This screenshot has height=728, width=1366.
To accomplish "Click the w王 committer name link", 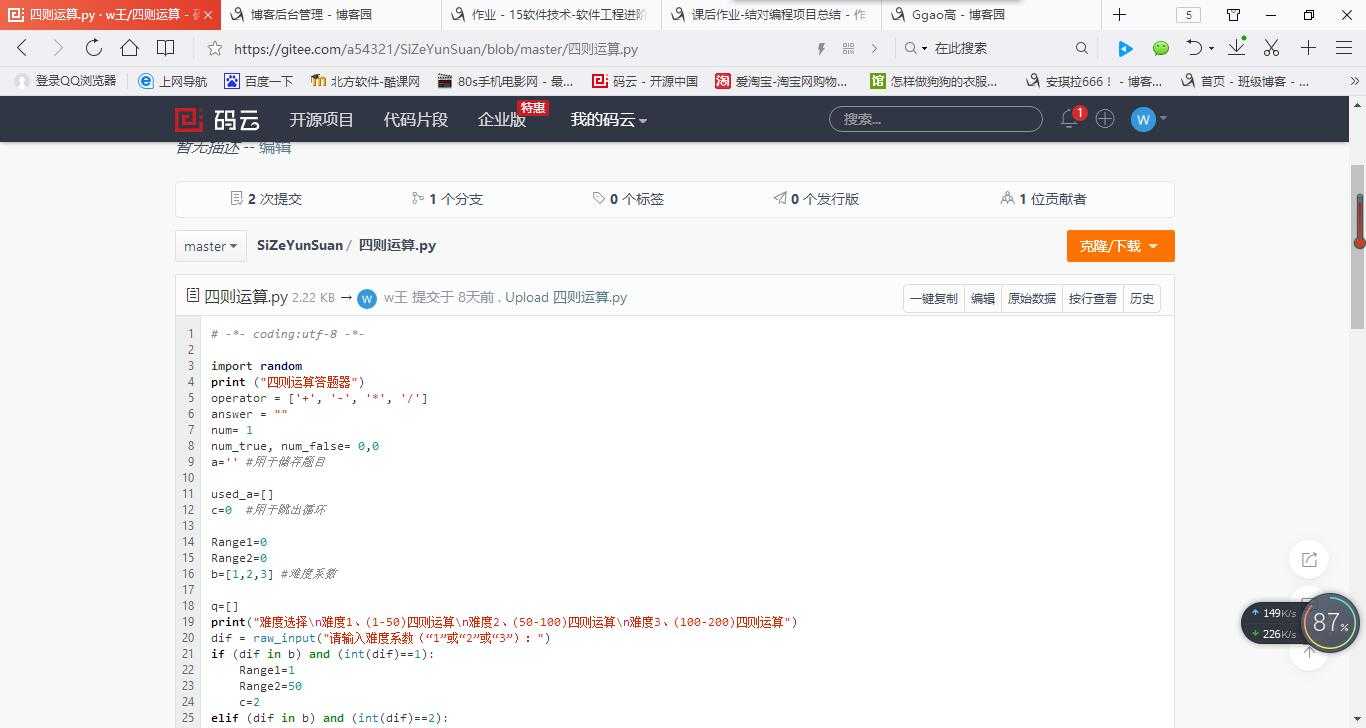I will 396,297.
